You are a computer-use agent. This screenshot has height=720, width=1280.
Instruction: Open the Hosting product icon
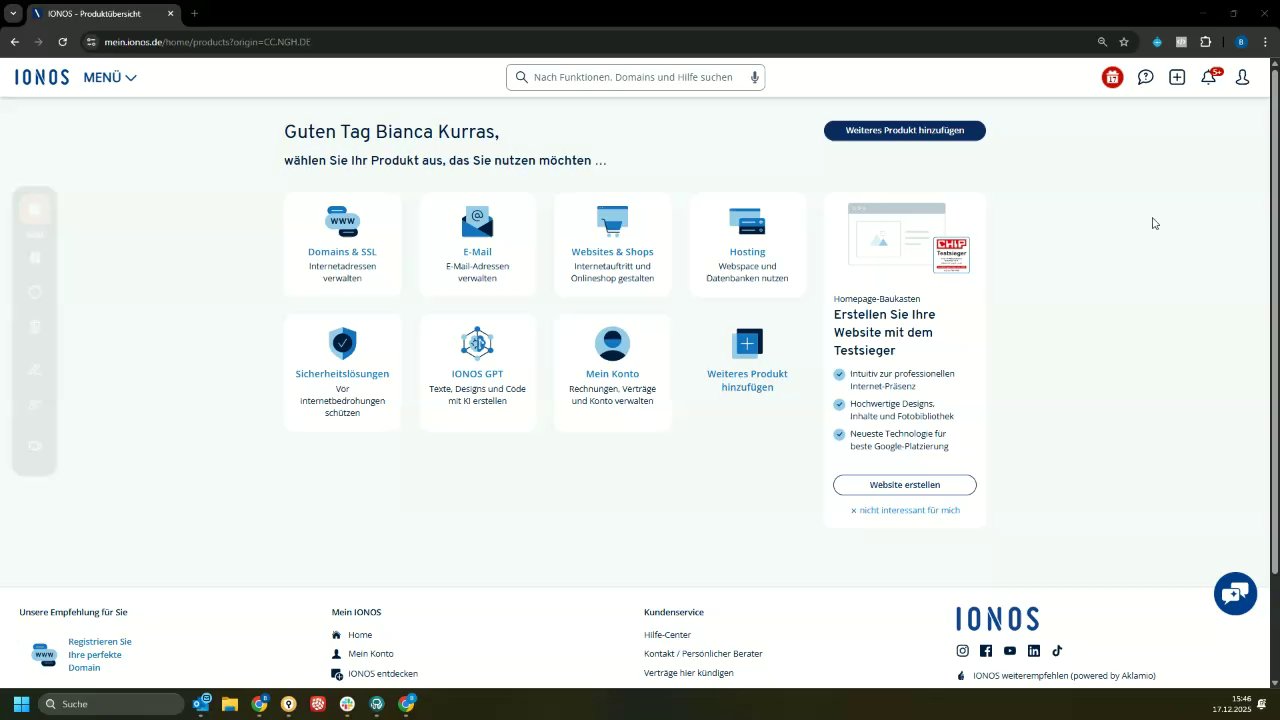click(747, 221)
